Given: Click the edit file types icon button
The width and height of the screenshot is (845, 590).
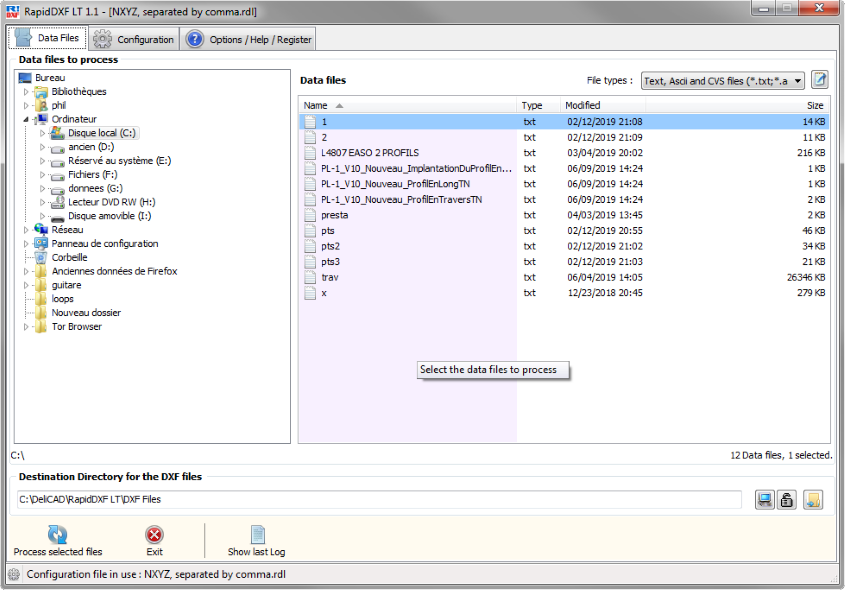Looking at the screenshot, I should click(x=820, y=80).
